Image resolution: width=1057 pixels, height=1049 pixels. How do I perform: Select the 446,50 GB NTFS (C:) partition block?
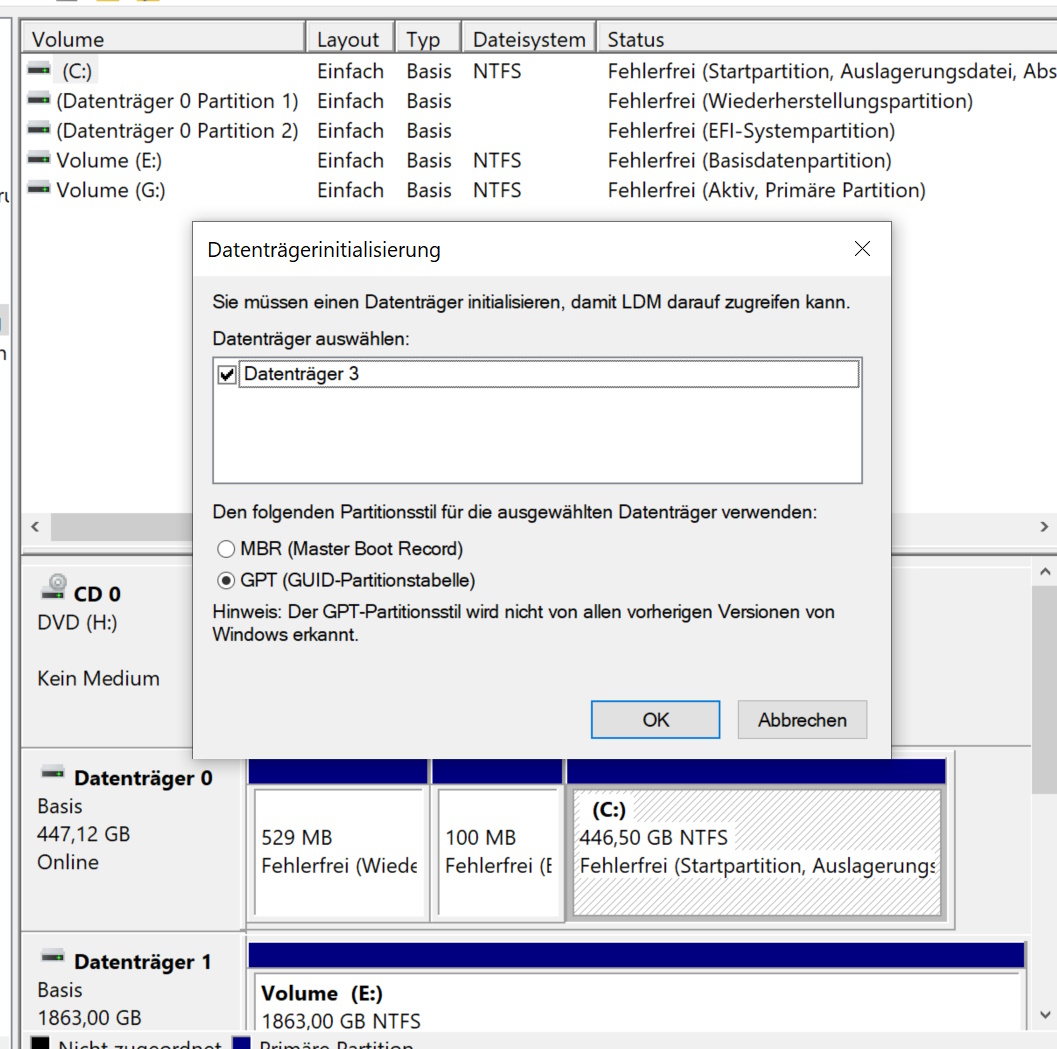756,852
